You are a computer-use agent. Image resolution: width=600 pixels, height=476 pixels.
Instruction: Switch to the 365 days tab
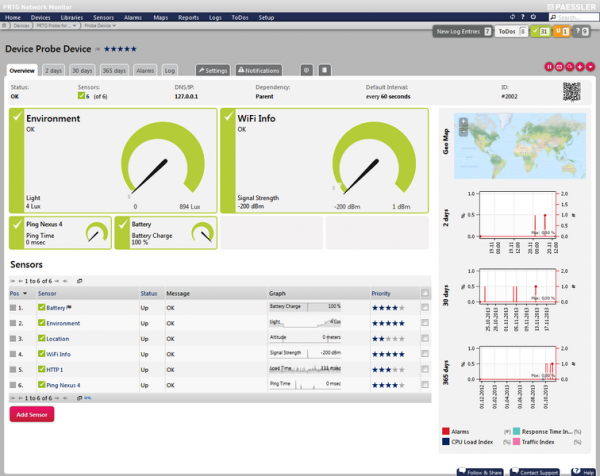[114, 71]
